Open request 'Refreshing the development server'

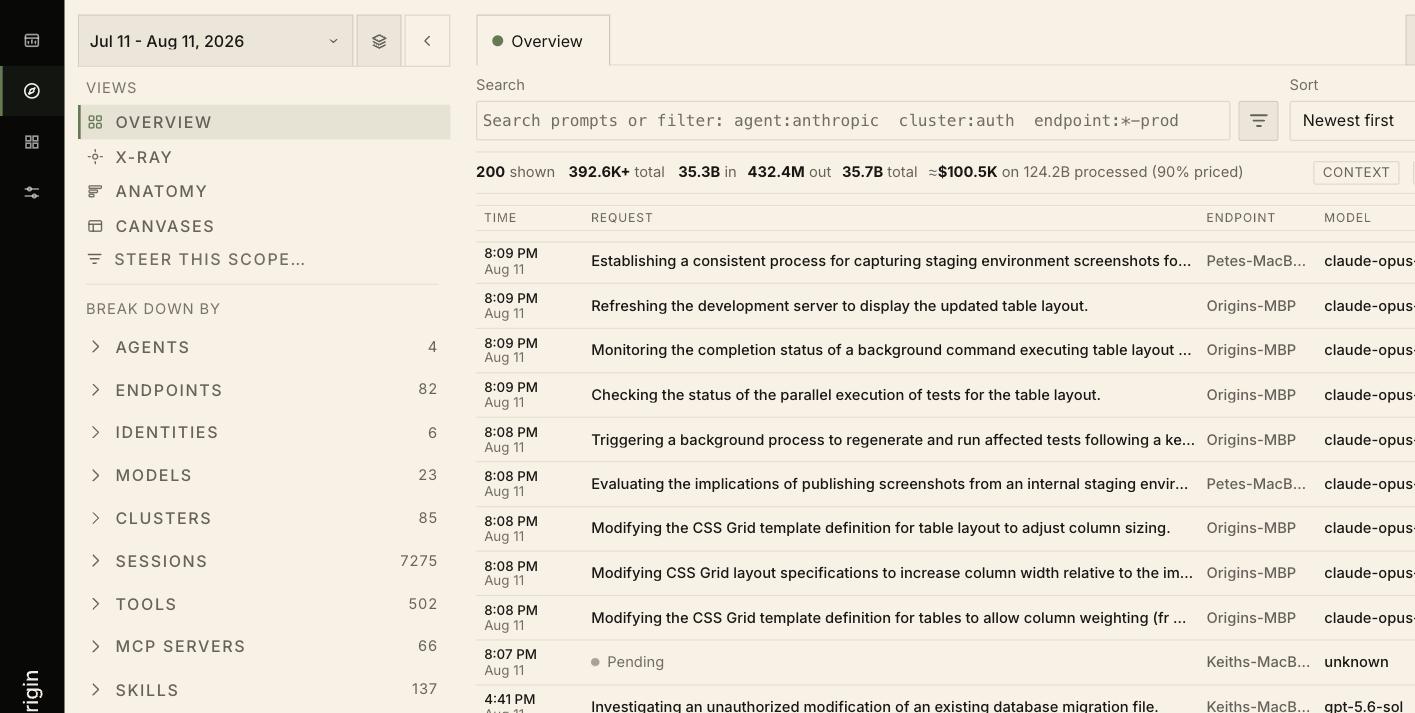tap(839, 306)
